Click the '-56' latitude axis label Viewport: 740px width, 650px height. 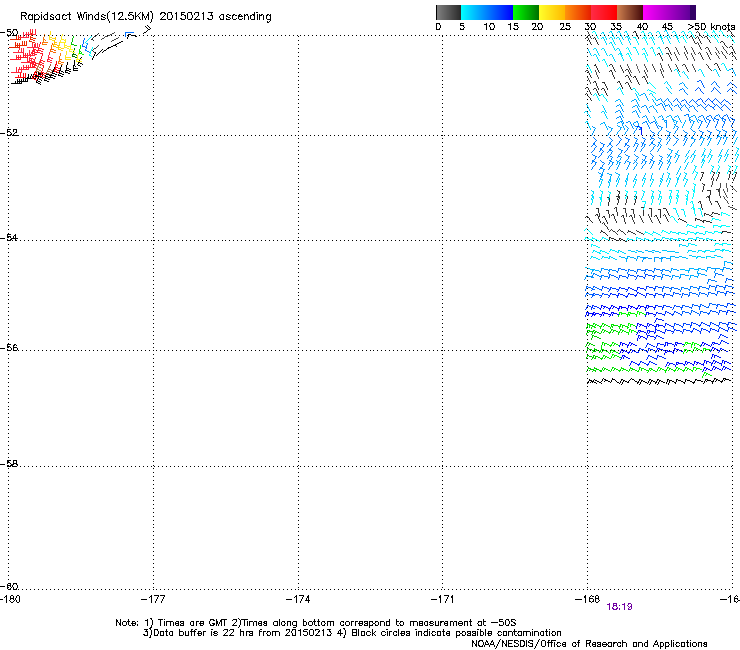click(9, 347)
